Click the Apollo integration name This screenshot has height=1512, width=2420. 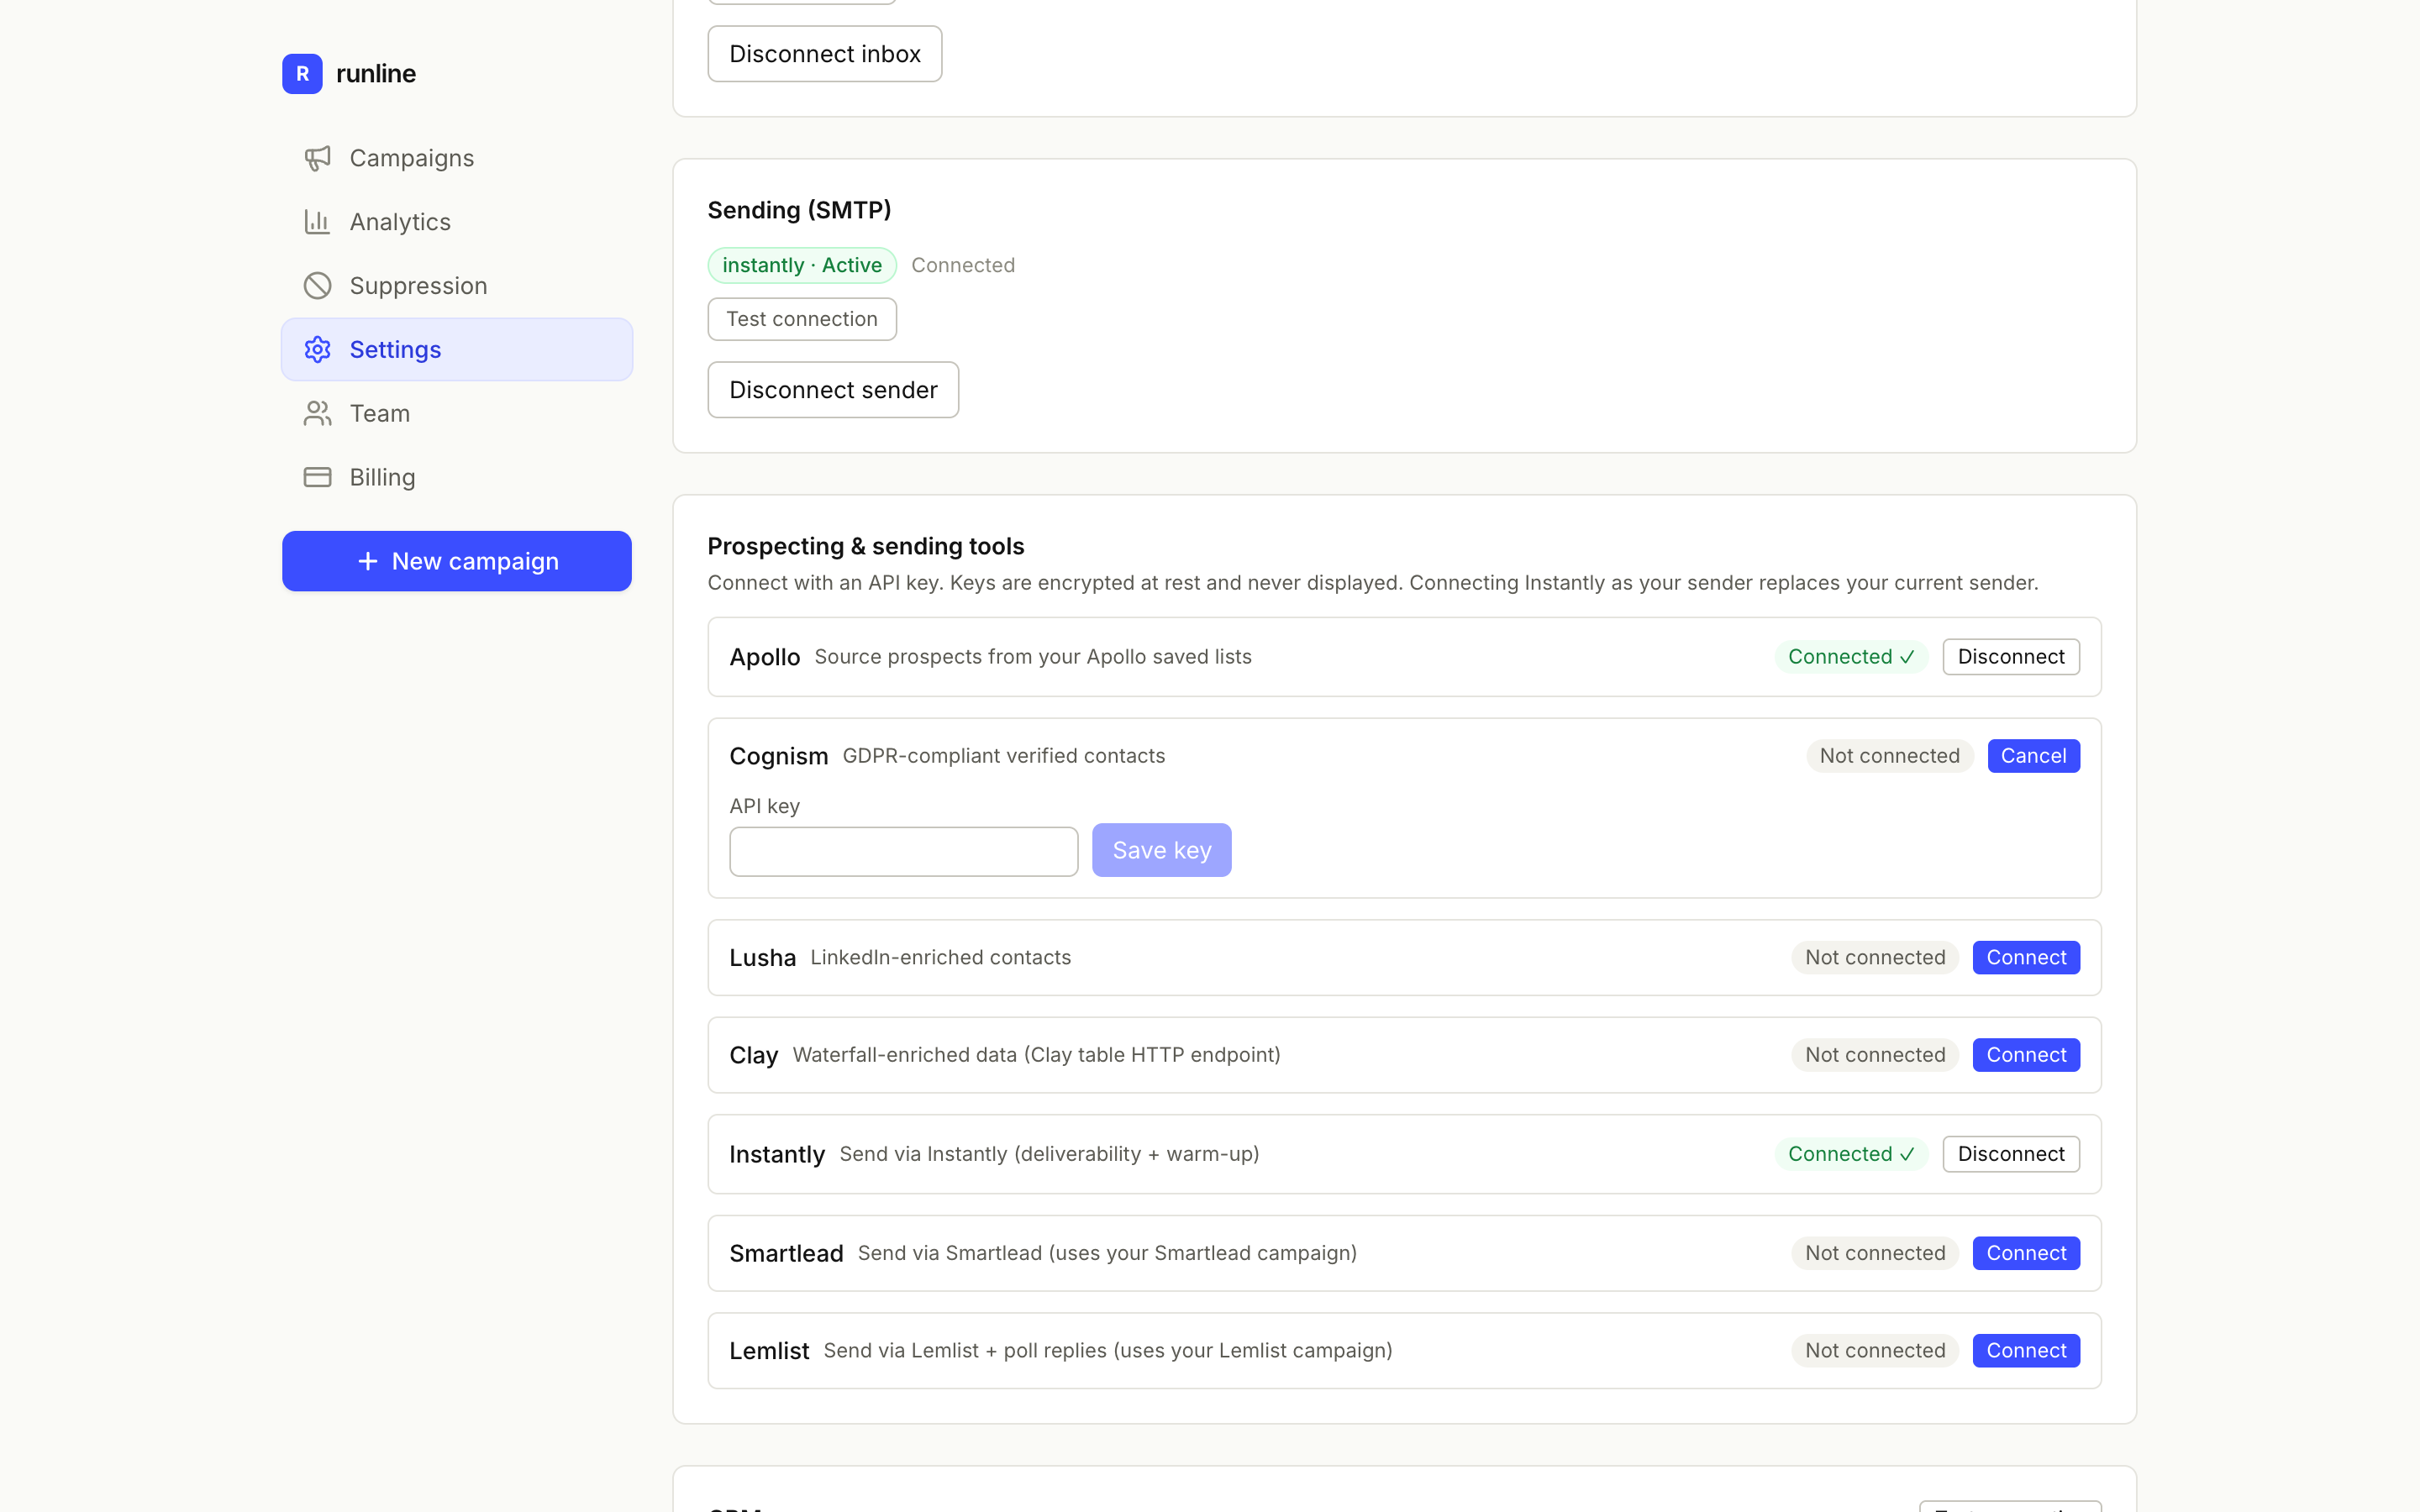point(765,657)
